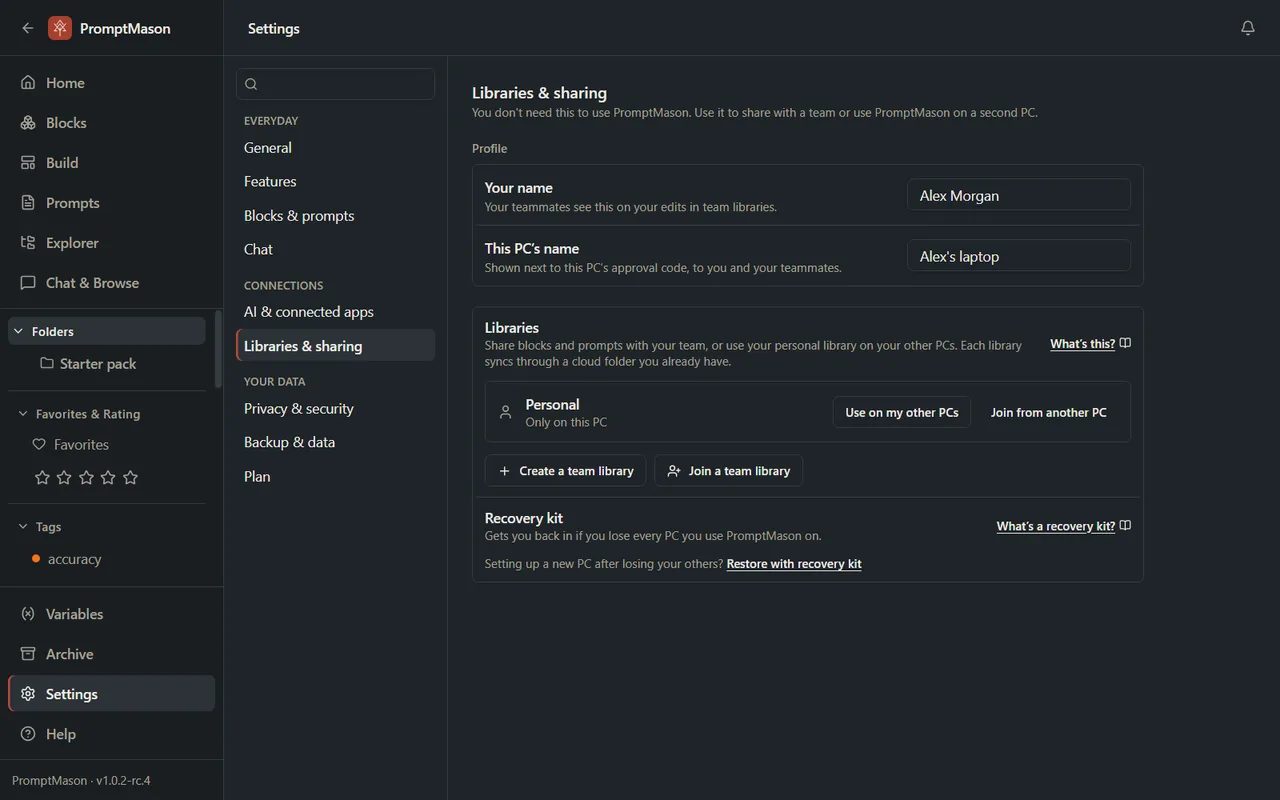Screen dimensions: 1280x800
Task: Set the rating filter to three stars
Action: click(86, 478)
